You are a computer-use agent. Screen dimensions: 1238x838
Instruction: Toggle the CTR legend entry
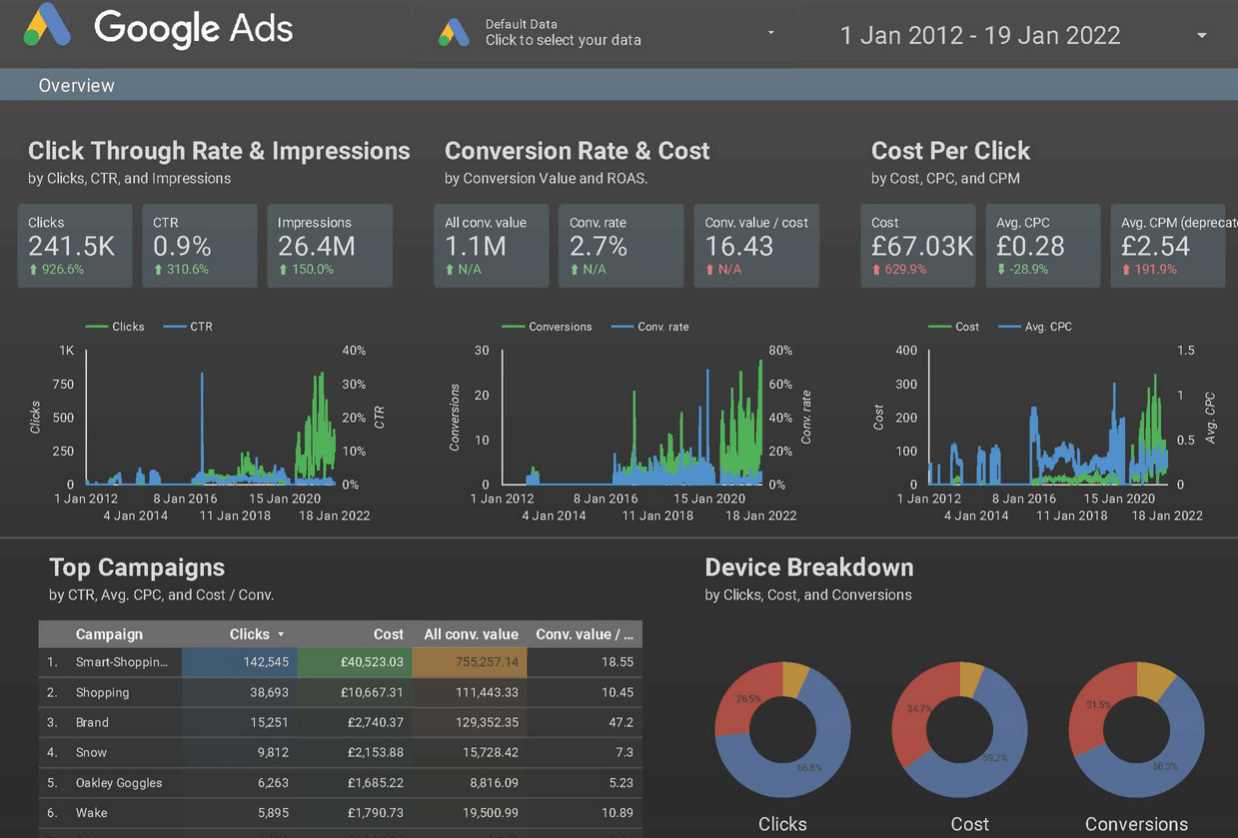188,327
